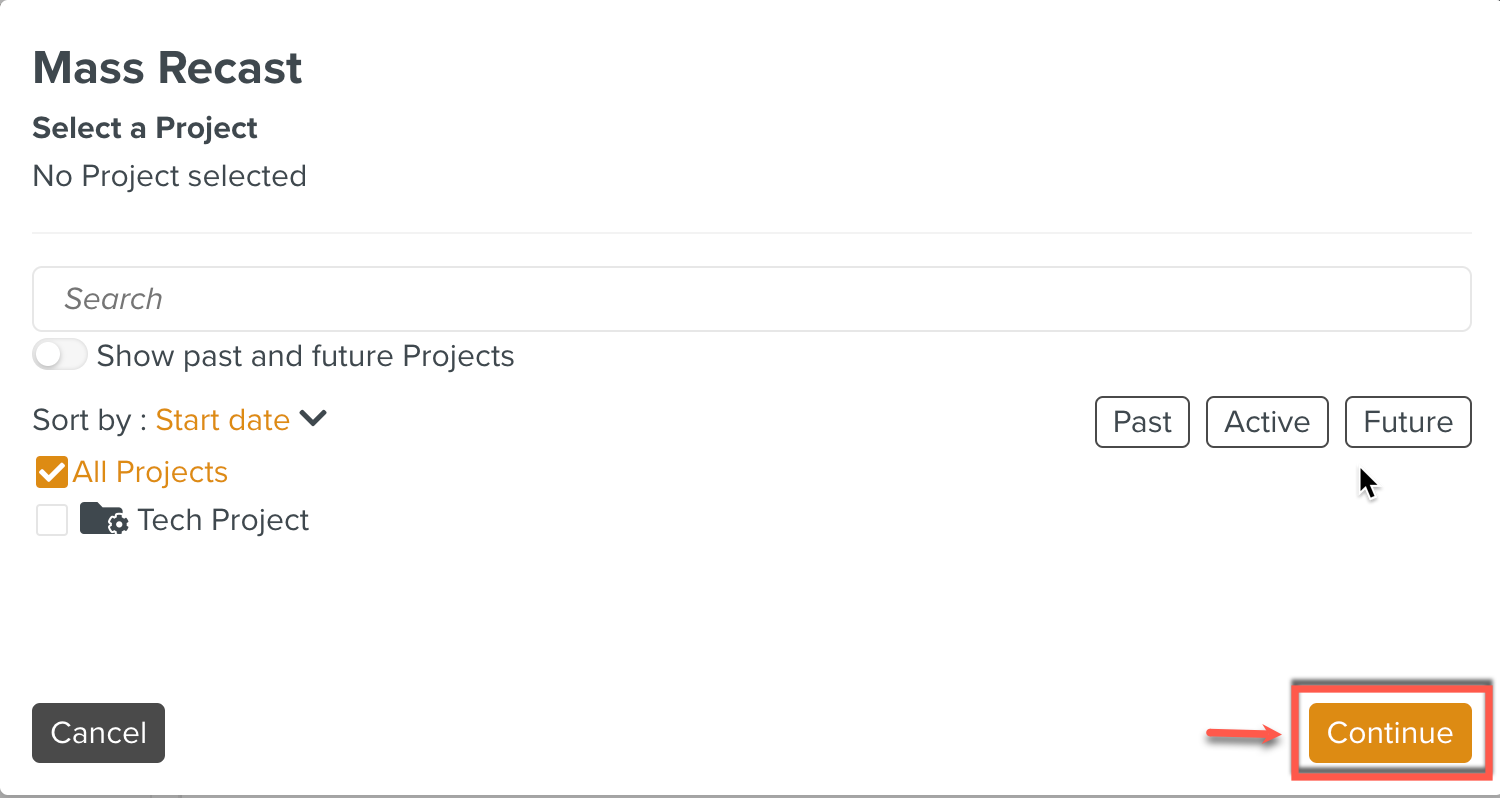
Task: Click the Select a Project heading
Action: pyautogui.click(x=145, y=128)
